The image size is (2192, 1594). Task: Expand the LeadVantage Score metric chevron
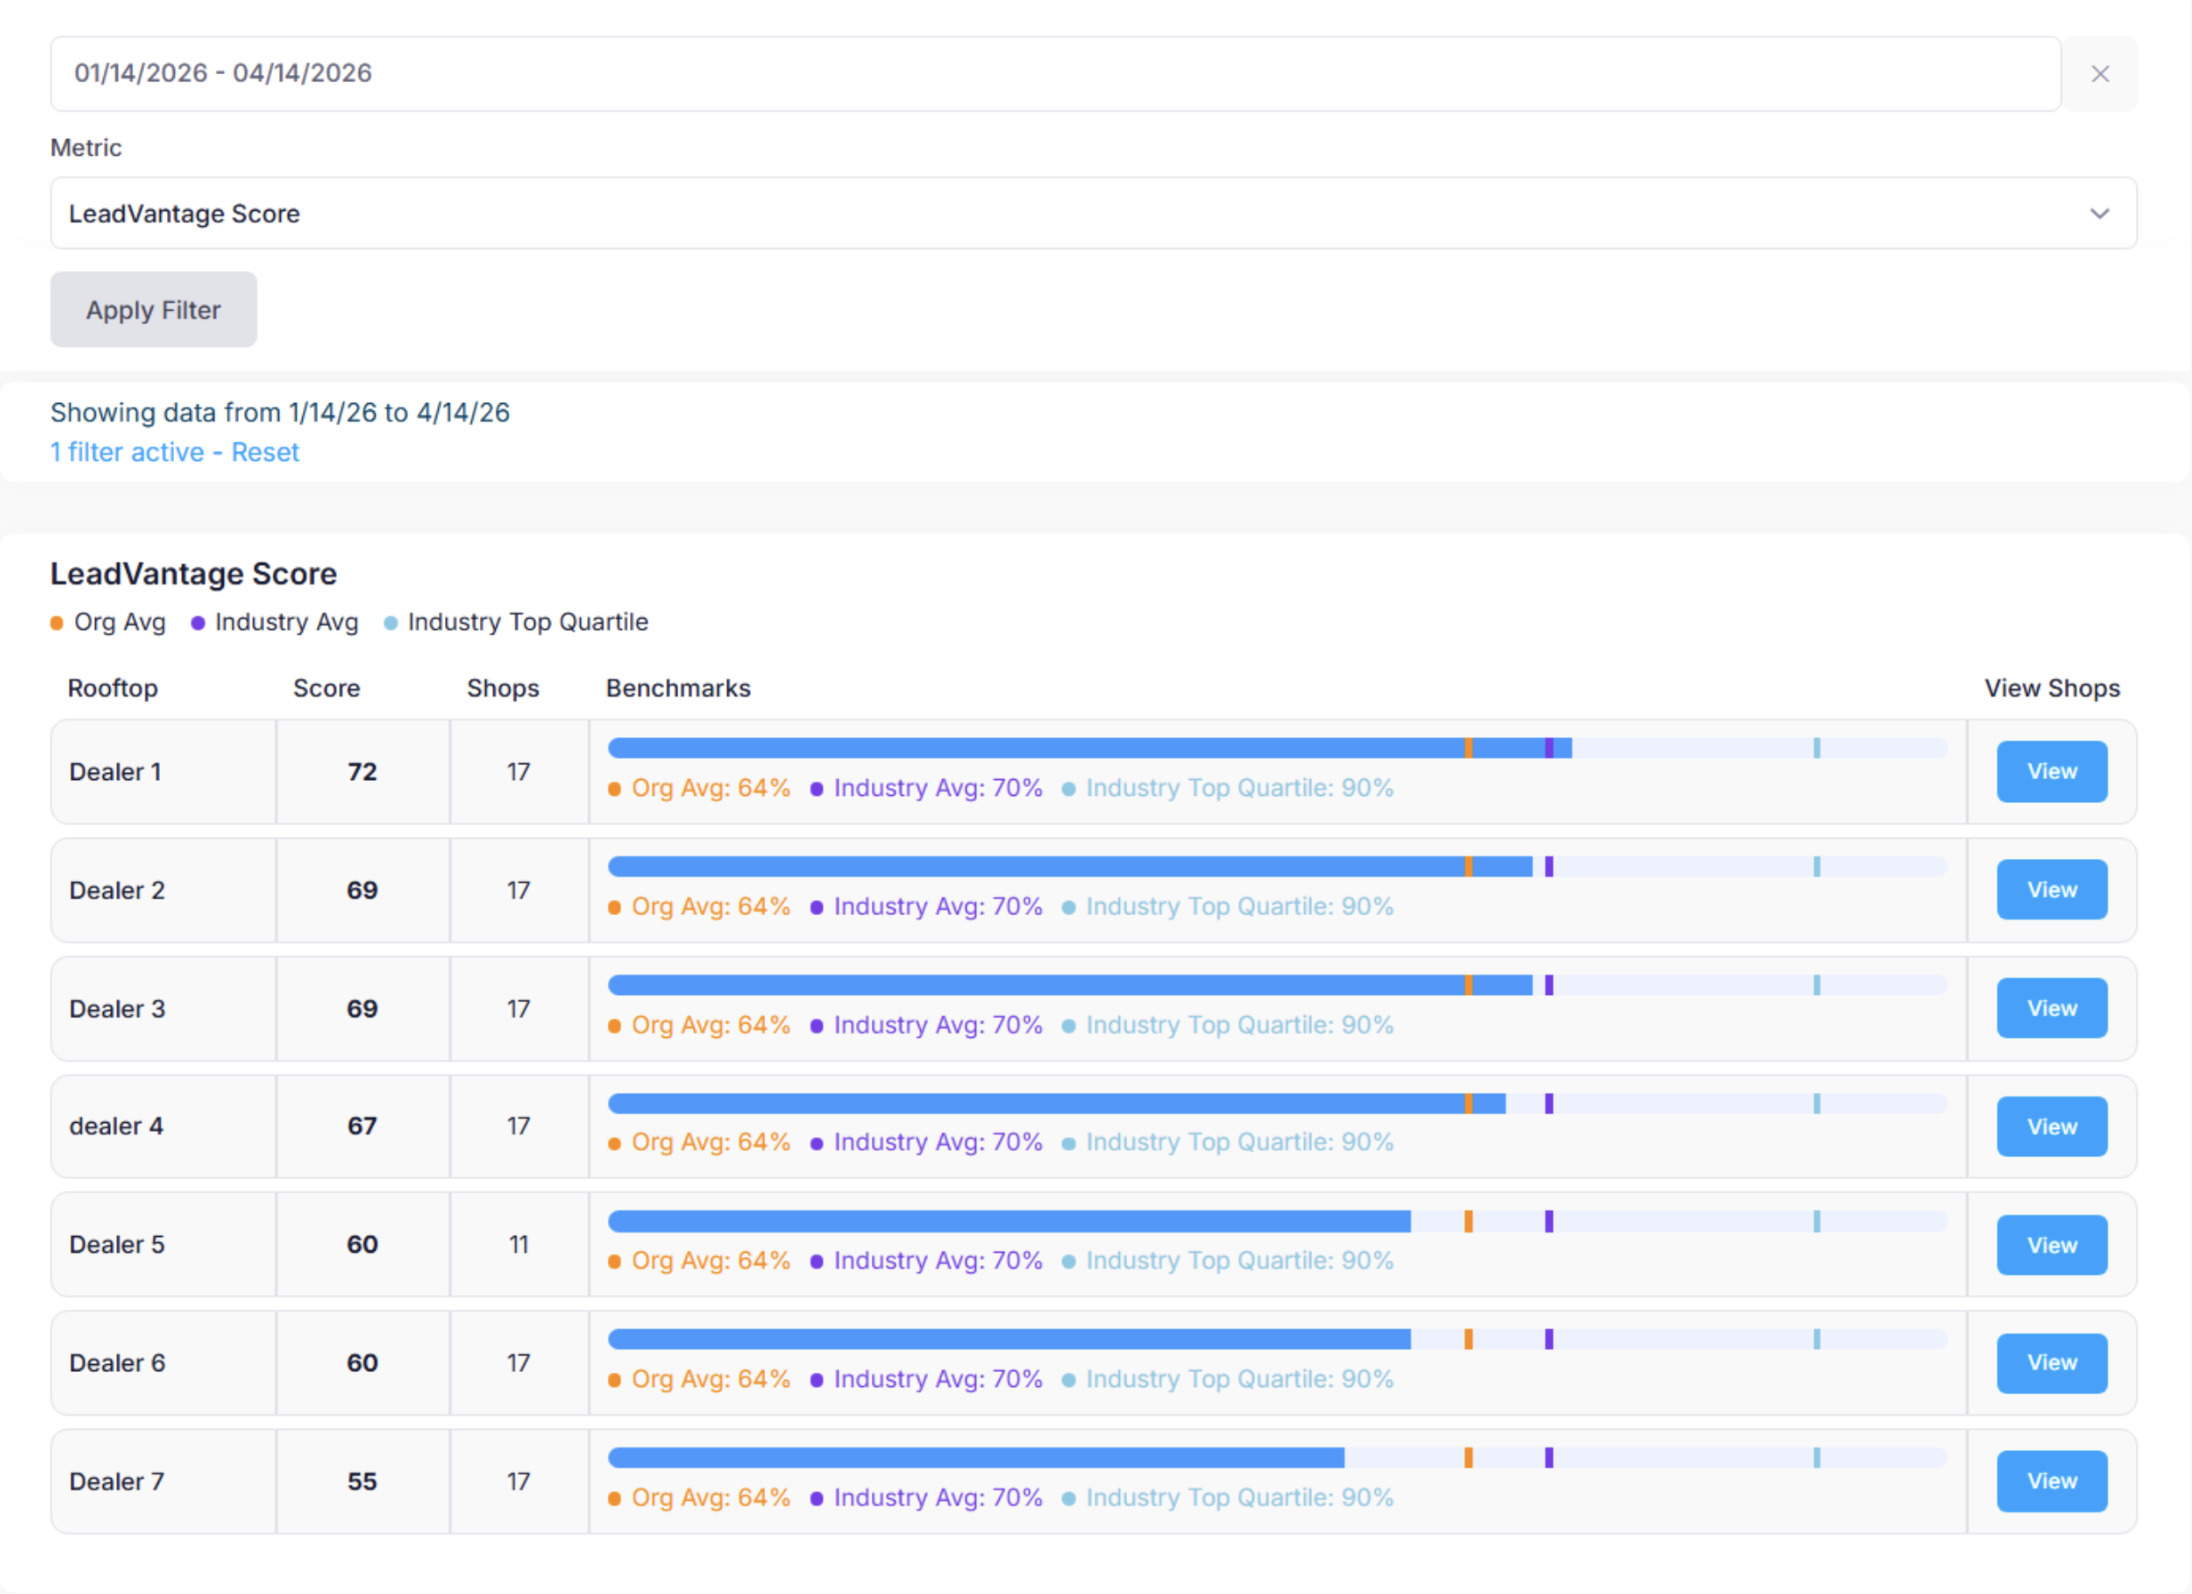(2099, 214)
